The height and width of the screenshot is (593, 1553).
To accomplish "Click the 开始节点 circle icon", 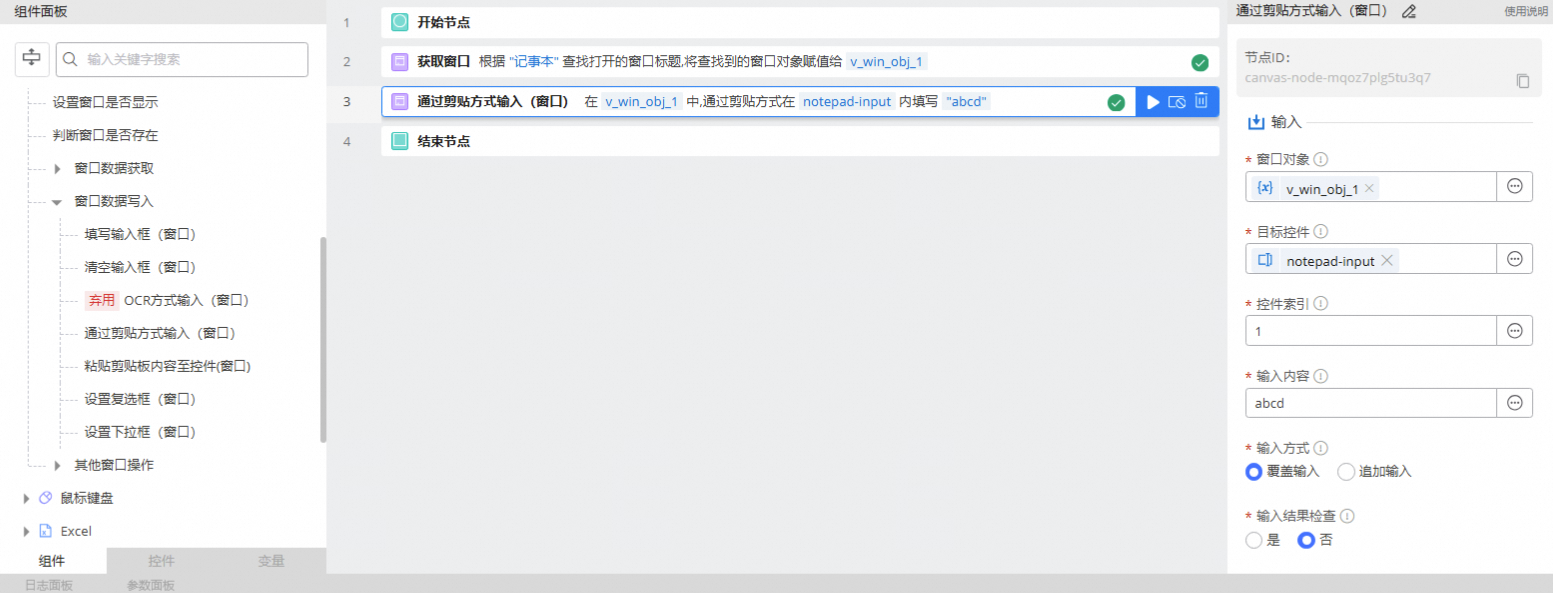I will 400,21.
